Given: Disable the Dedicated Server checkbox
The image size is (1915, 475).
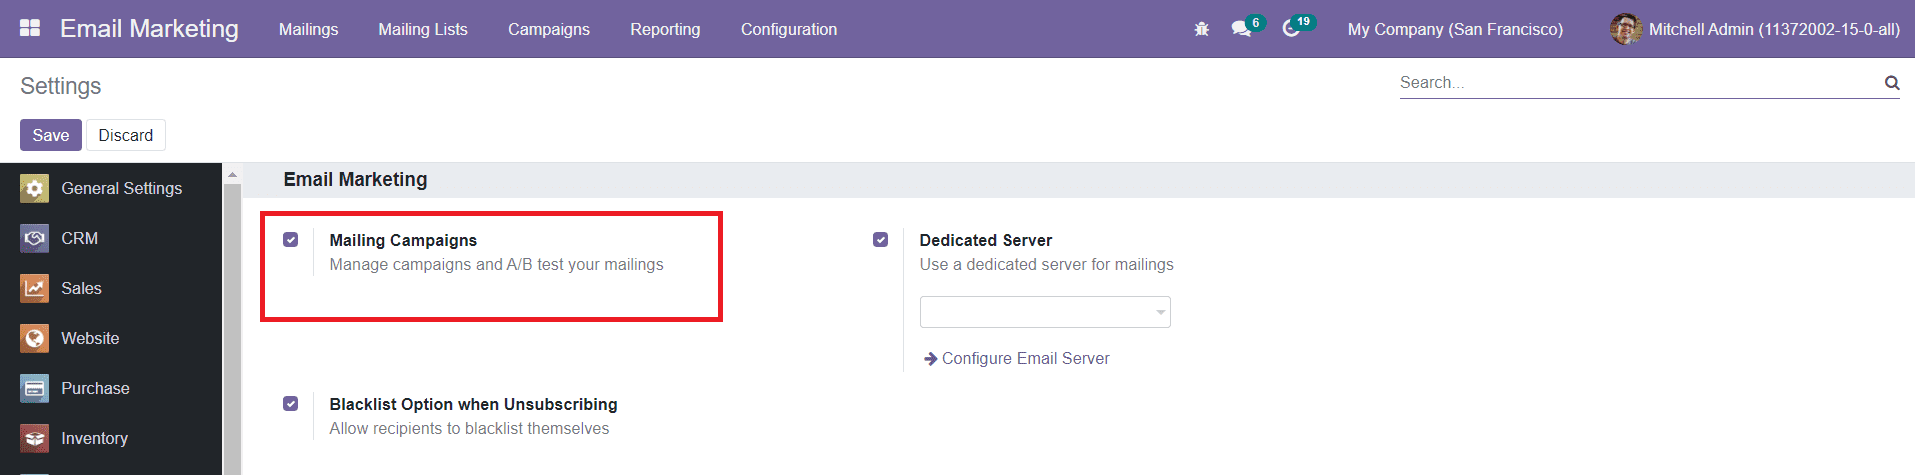Looking at the screenshot, I should (x=881, y=240).
